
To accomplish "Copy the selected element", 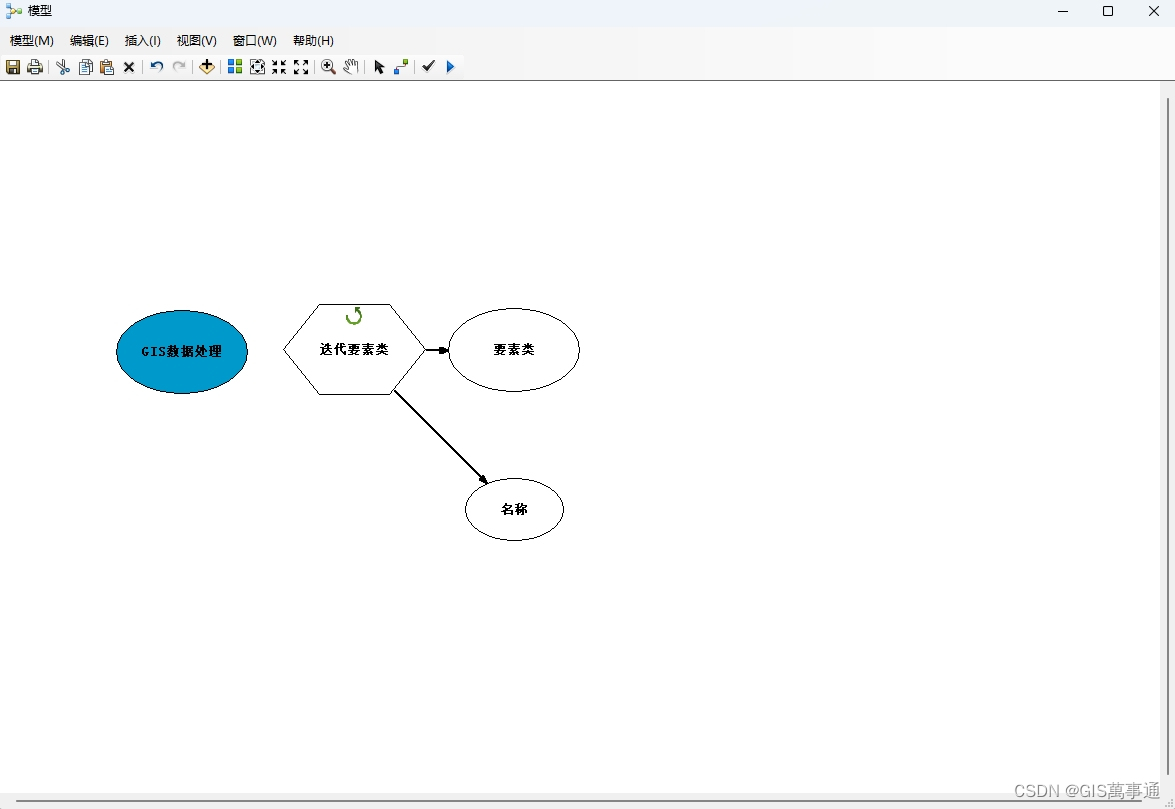I will tap(85, 67).
